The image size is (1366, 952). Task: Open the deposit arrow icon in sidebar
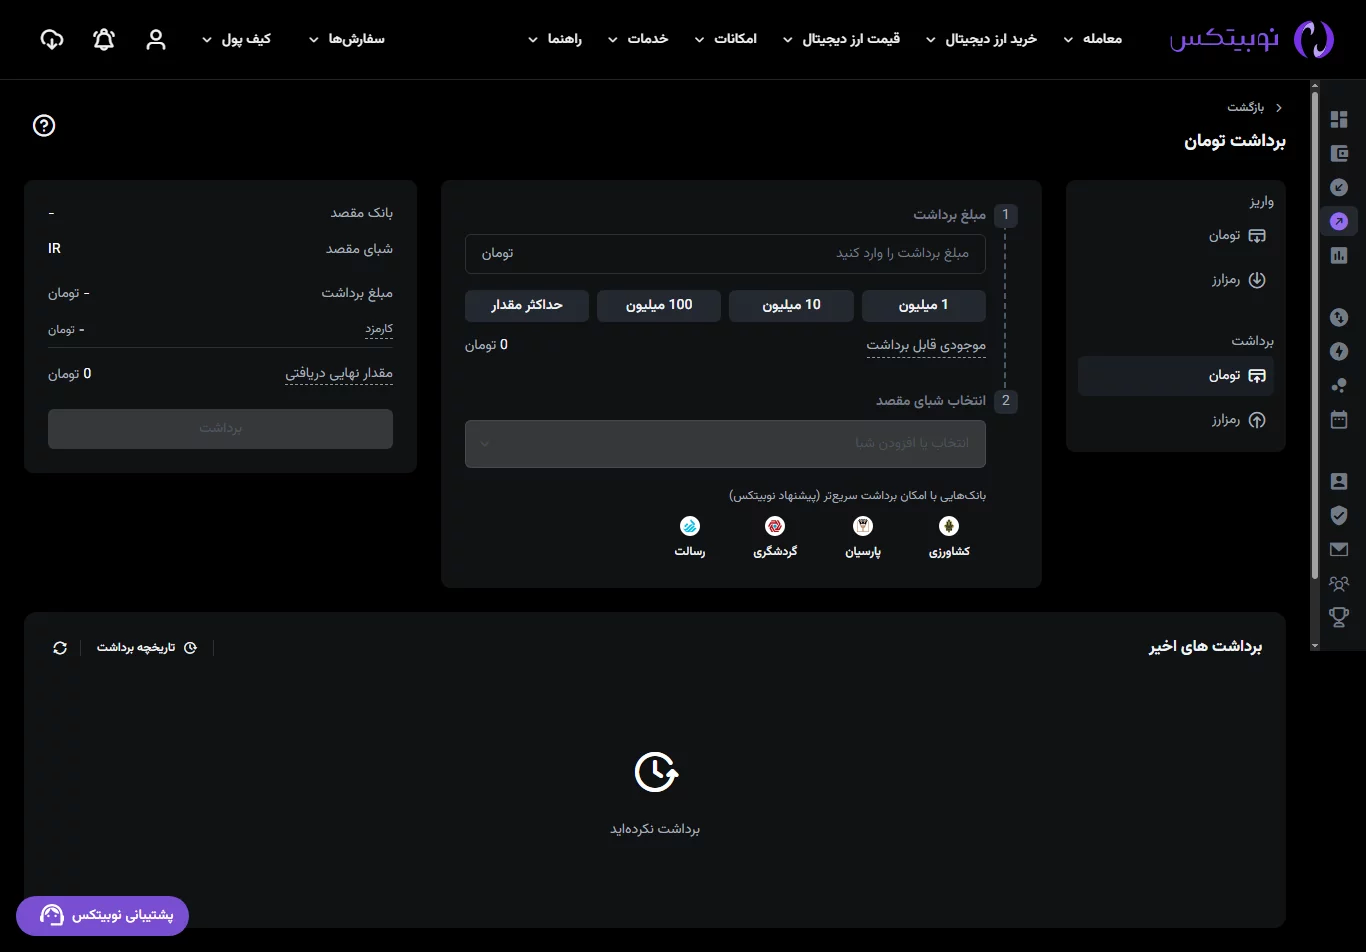[x=1339, y=187]
